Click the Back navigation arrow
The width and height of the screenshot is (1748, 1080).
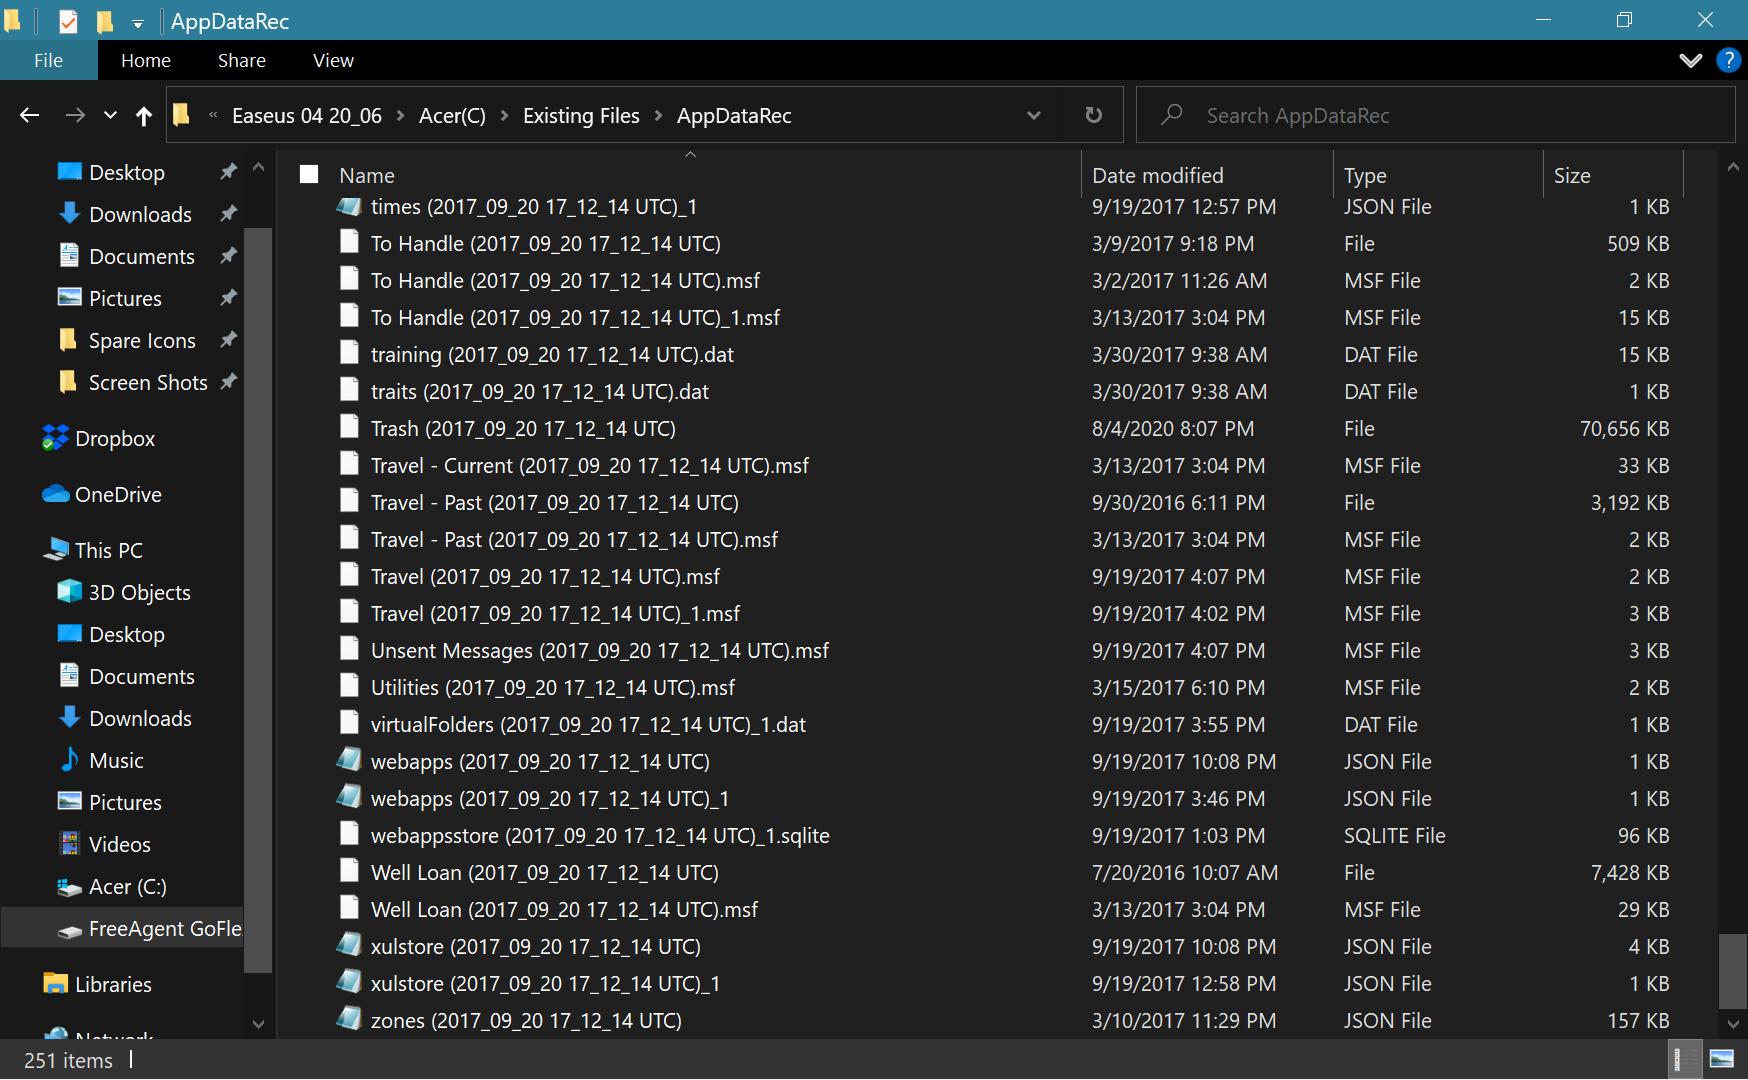[29, 116]
